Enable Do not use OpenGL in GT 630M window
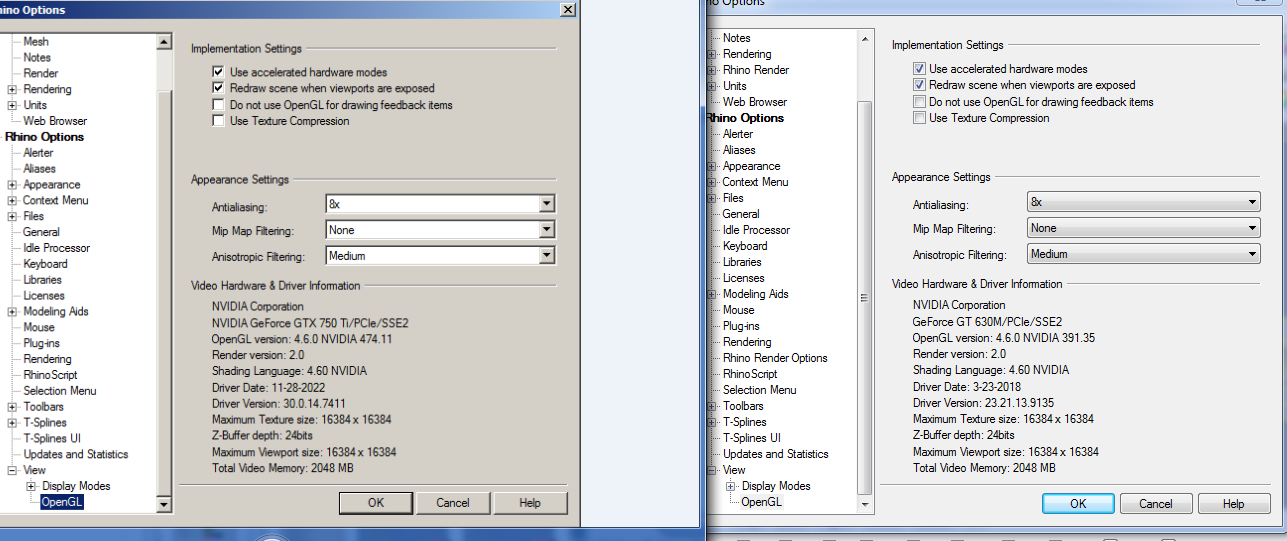Screen dimensions: 1287x541 coord(919,102)
